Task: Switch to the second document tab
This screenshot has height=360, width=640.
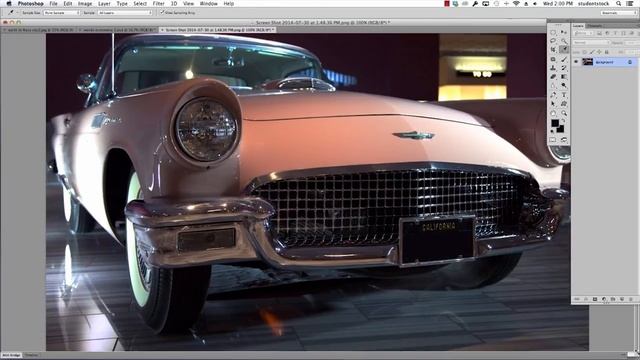Action: pos(118,30)
